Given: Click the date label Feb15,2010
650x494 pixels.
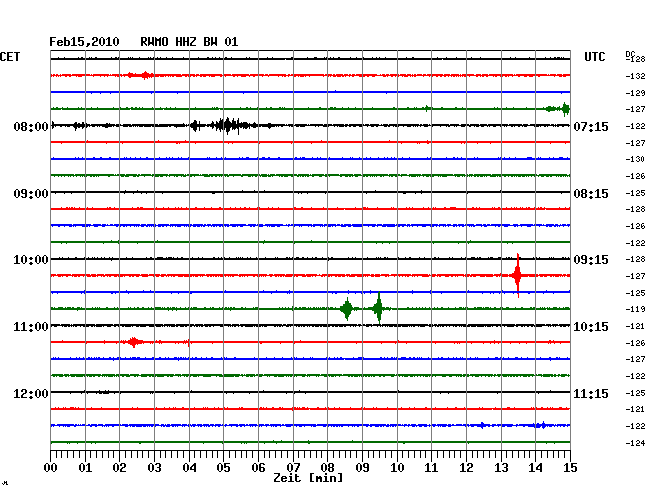Looking at the screenshot, I should click(x=84, y=42).
